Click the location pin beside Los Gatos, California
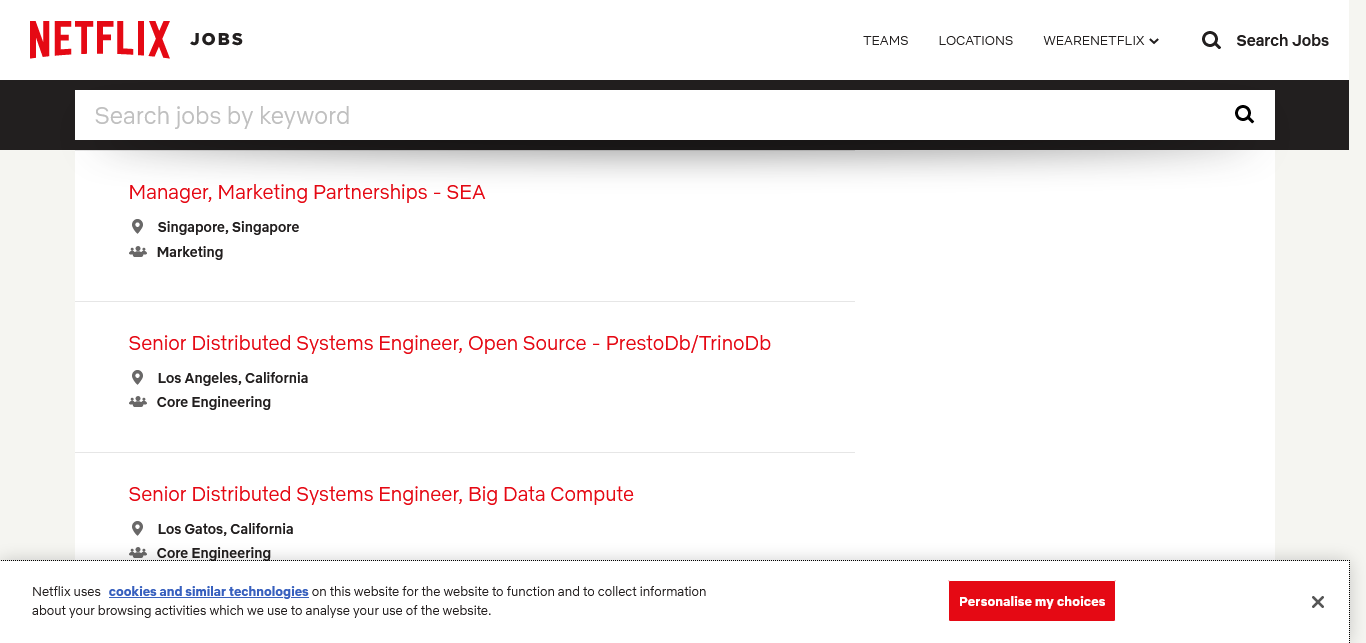Screen dimensions: 1366x643 (137, 529)
